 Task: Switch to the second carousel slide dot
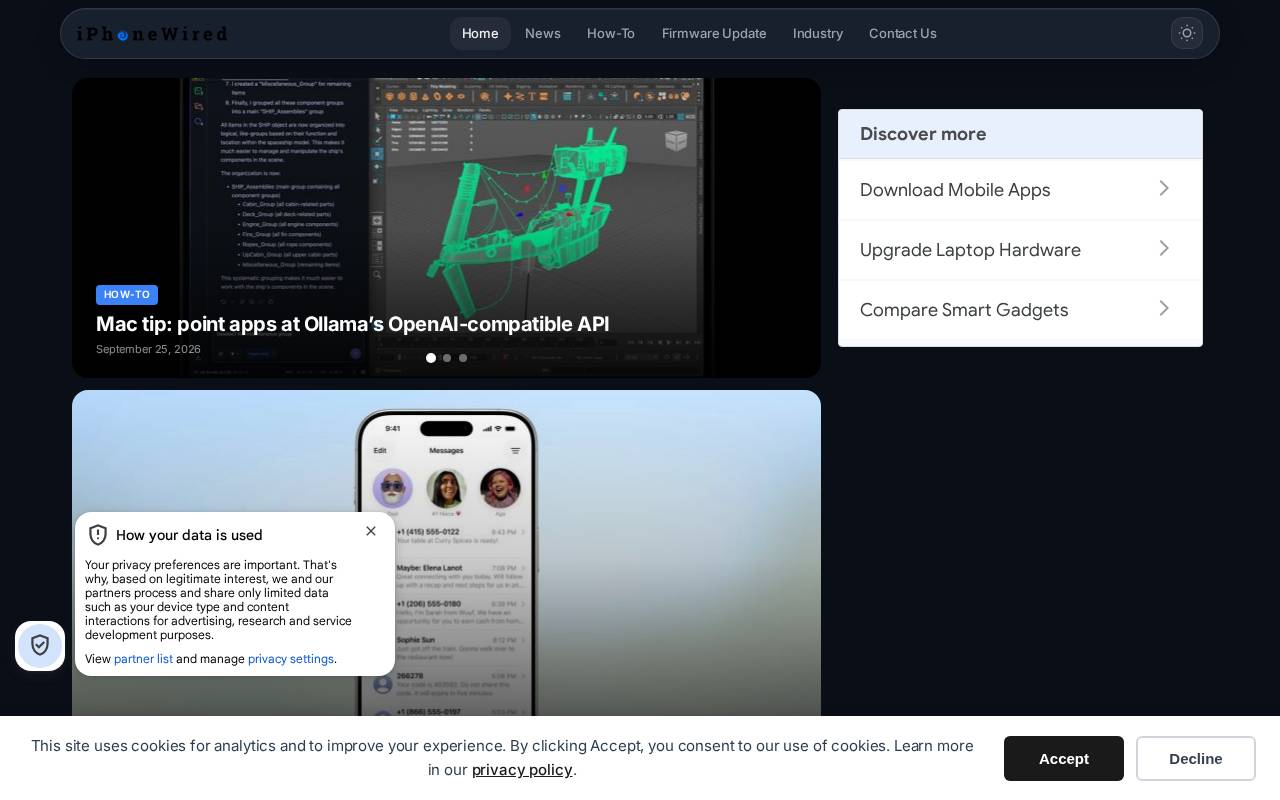coord(447,358)
